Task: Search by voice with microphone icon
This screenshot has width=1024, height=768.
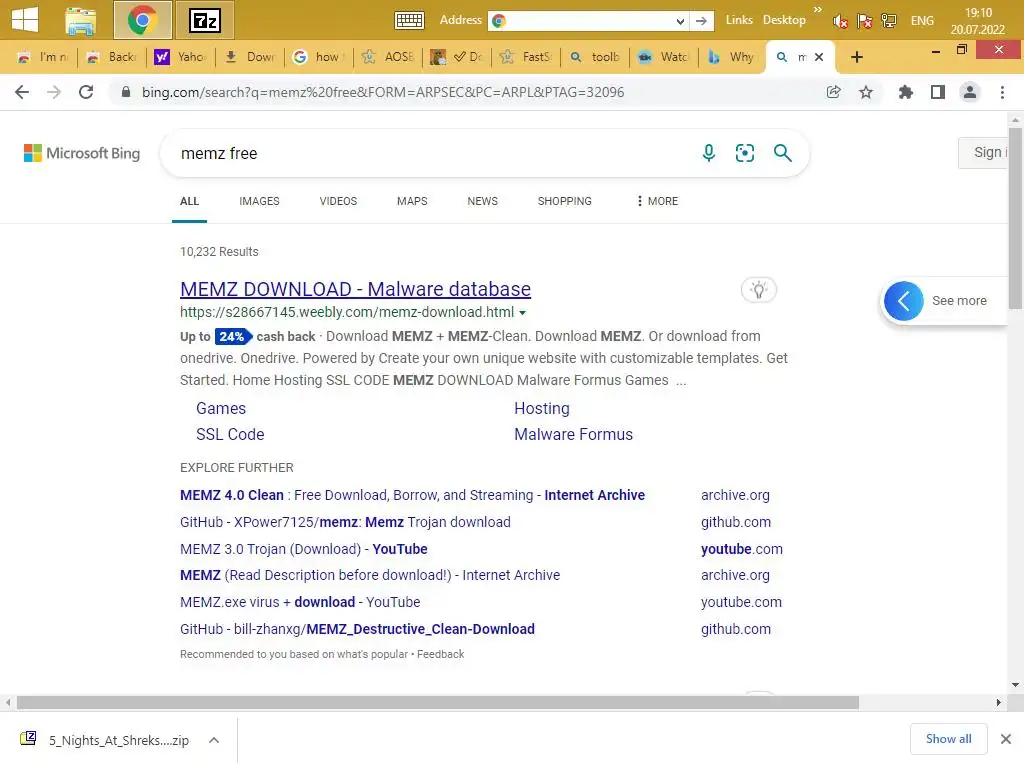Action: tap(709, 153)
